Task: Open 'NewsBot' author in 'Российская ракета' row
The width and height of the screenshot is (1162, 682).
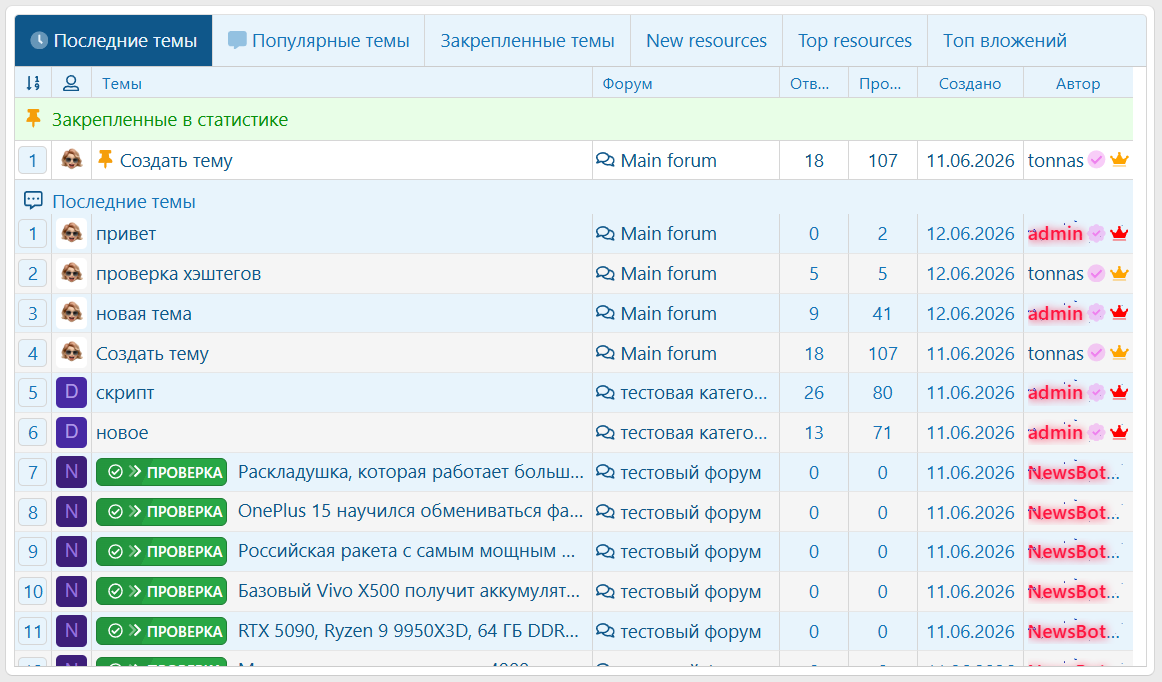Action: point(1073,552)
